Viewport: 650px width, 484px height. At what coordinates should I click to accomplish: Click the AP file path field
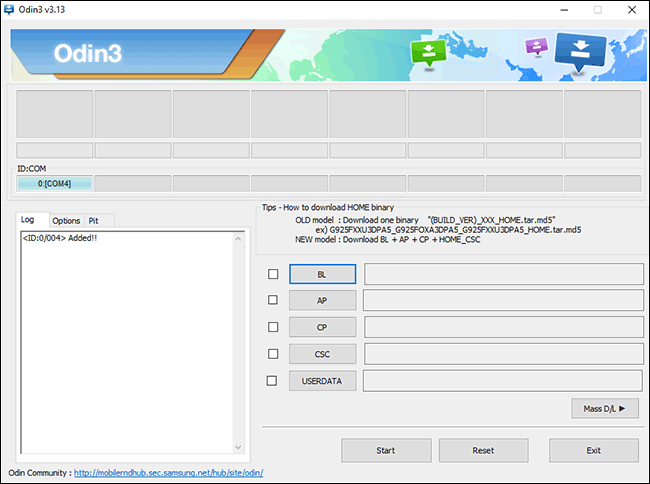click(x=503, y=300)
